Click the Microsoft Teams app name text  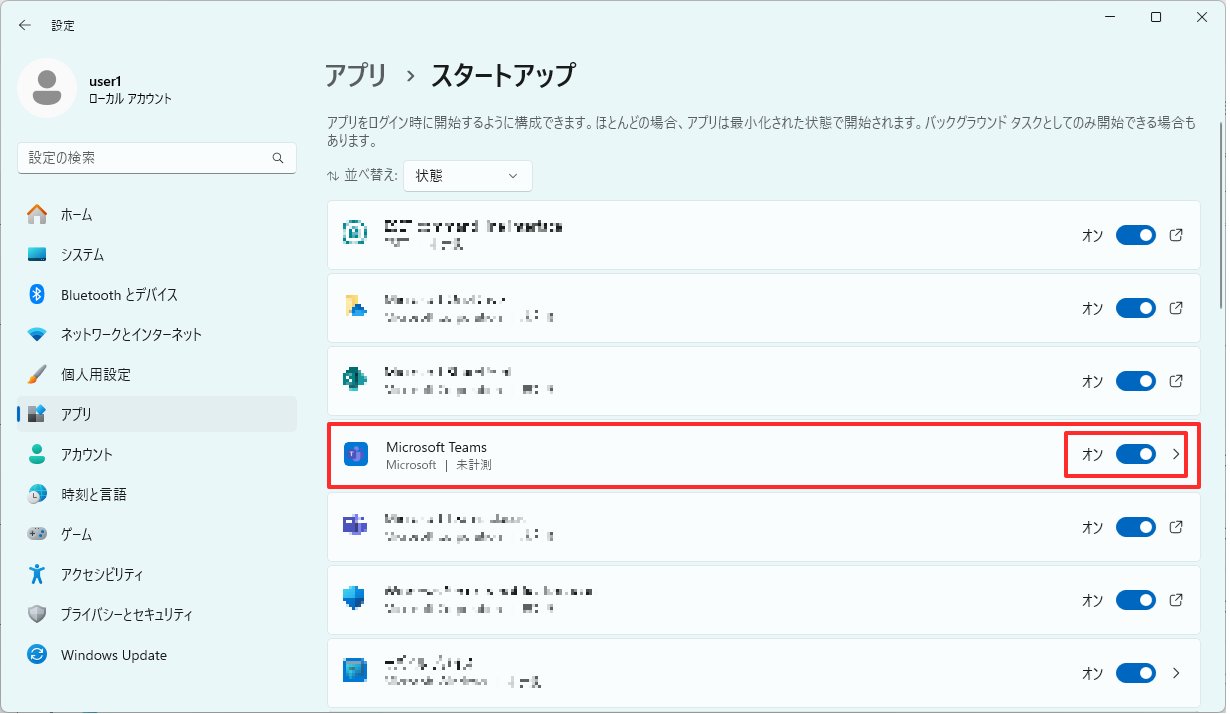[x=436, y=447]
